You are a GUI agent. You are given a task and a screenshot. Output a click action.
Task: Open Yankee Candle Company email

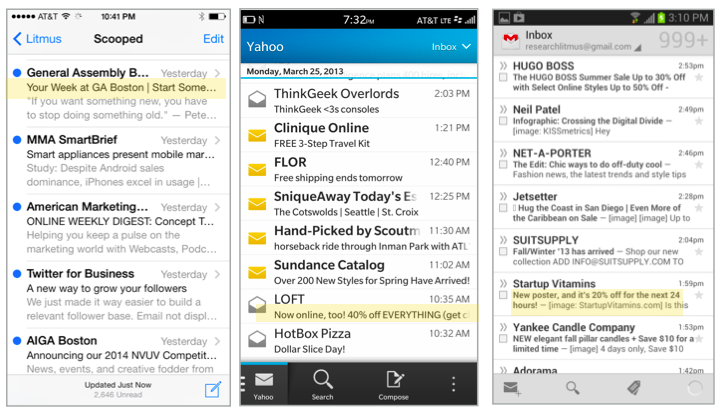coord(603,337)
